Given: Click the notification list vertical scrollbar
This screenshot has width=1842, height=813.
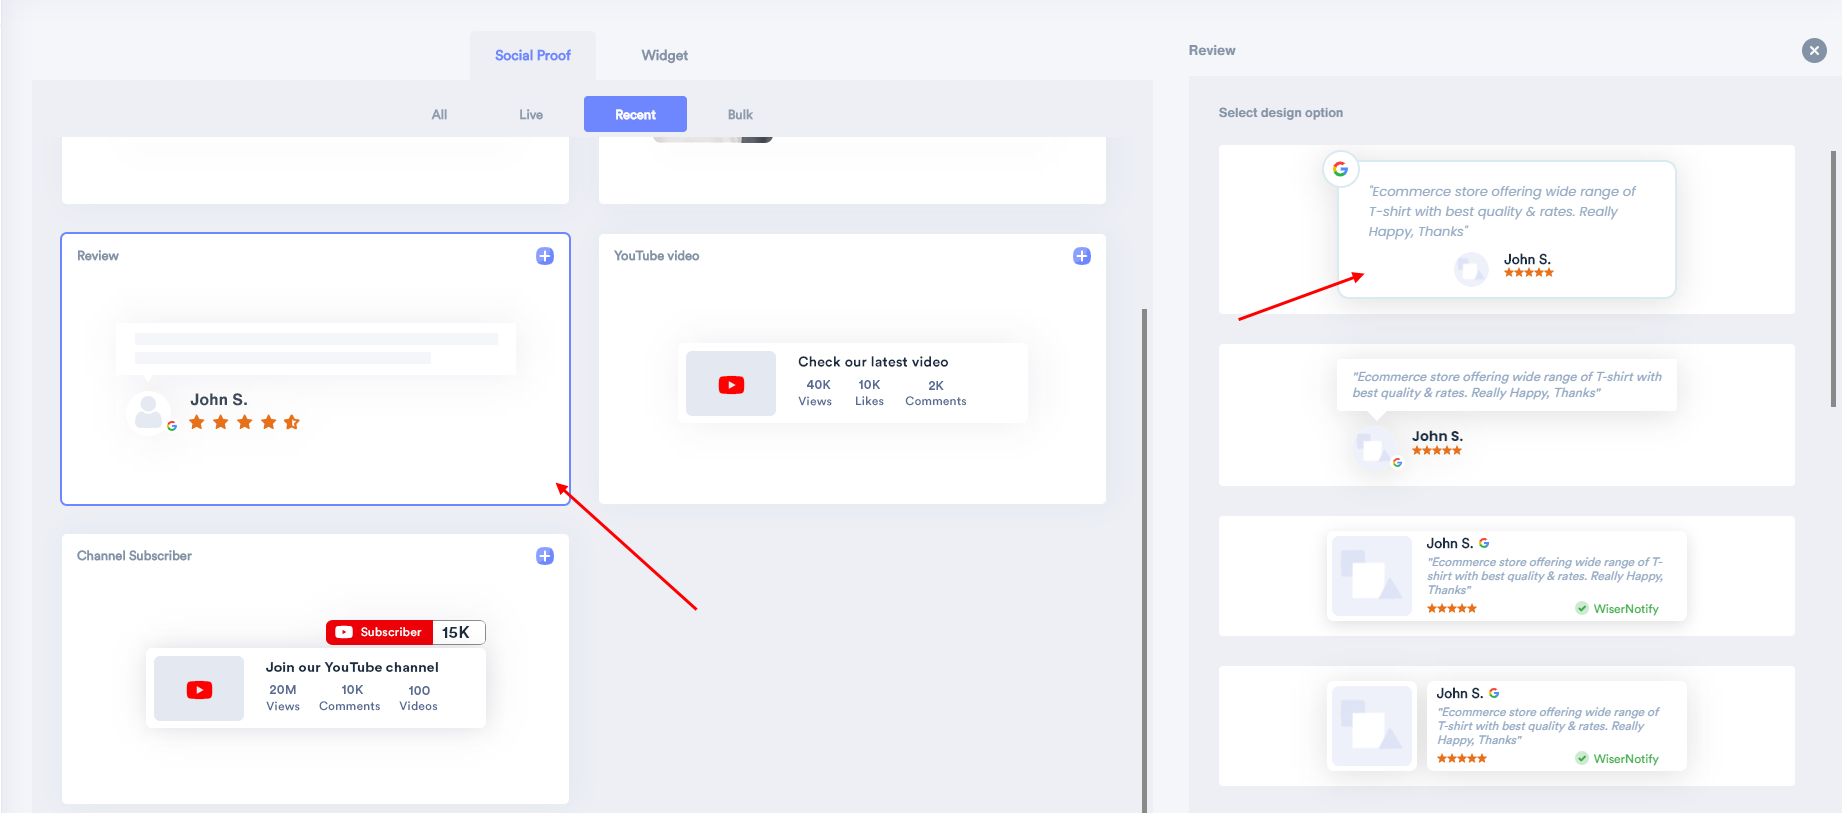Looking at the screenshot, I should [1144, 560].
